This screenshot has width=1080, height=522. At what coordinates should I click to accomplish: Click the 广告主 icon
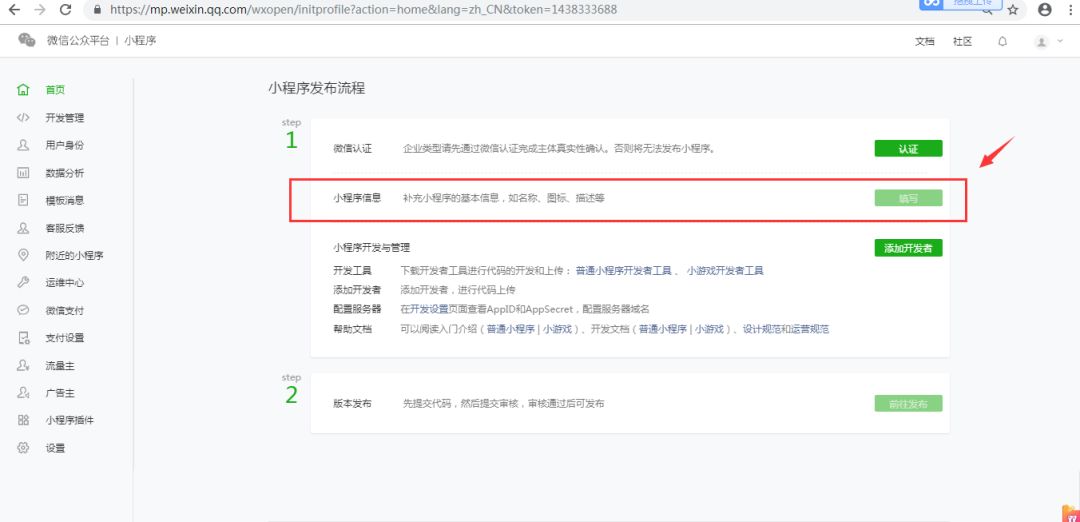coord(23,393)
